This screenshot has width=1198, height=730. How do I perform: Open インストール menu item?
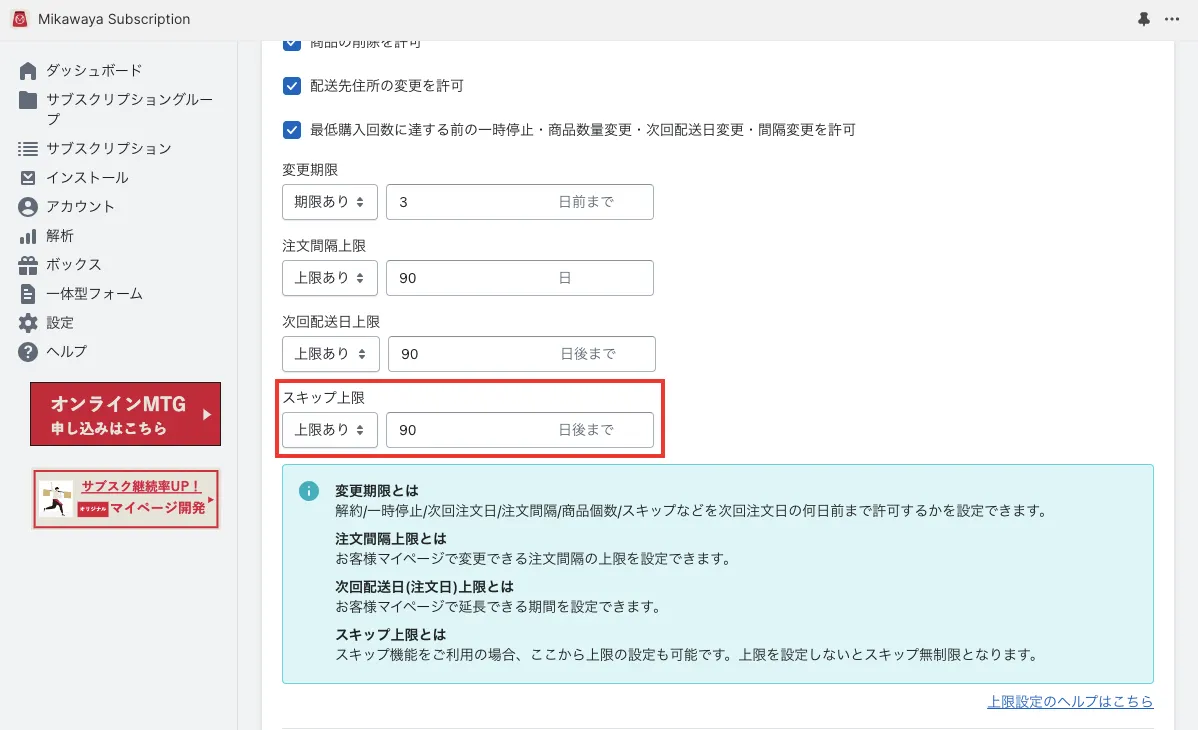[x=87, y=177]
